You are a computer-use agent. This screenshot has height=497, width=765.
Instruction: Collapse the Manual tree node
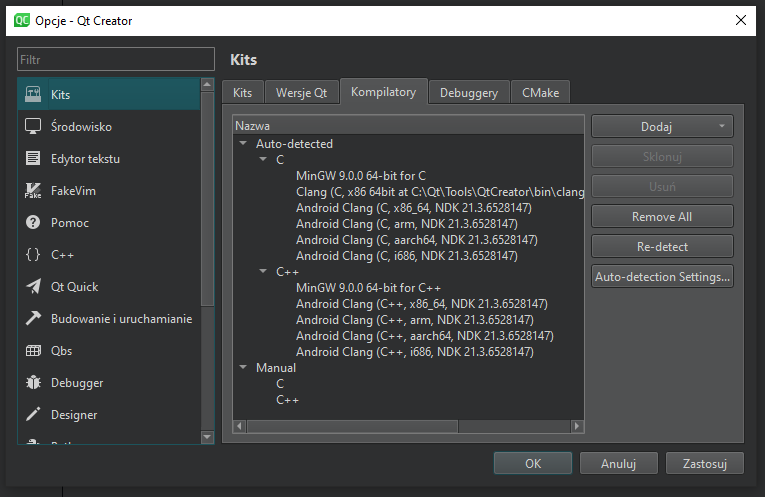tap(243, 367)
